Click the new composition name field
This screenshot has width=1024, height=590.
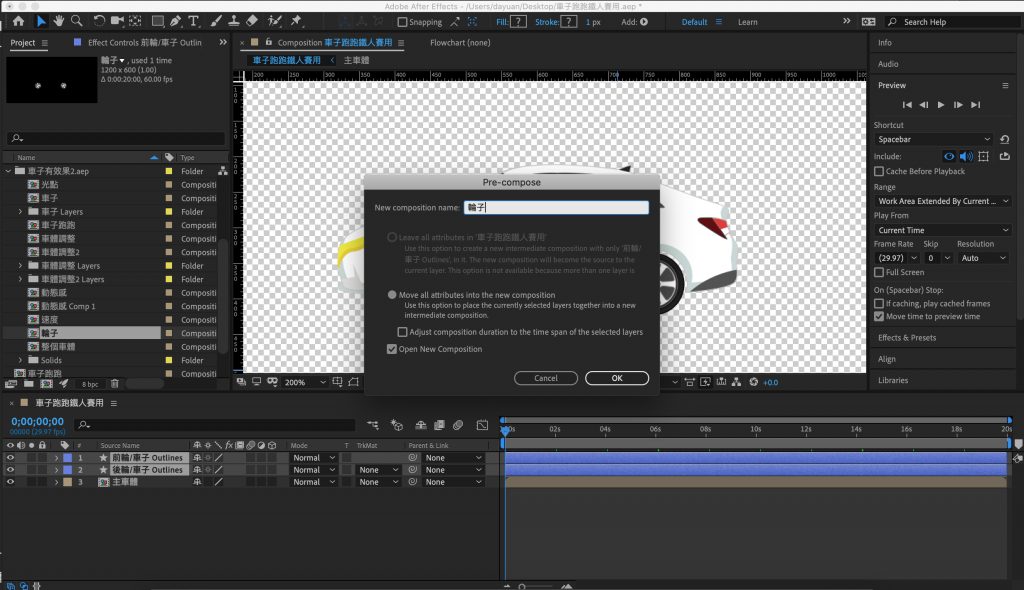pos(557,208)
